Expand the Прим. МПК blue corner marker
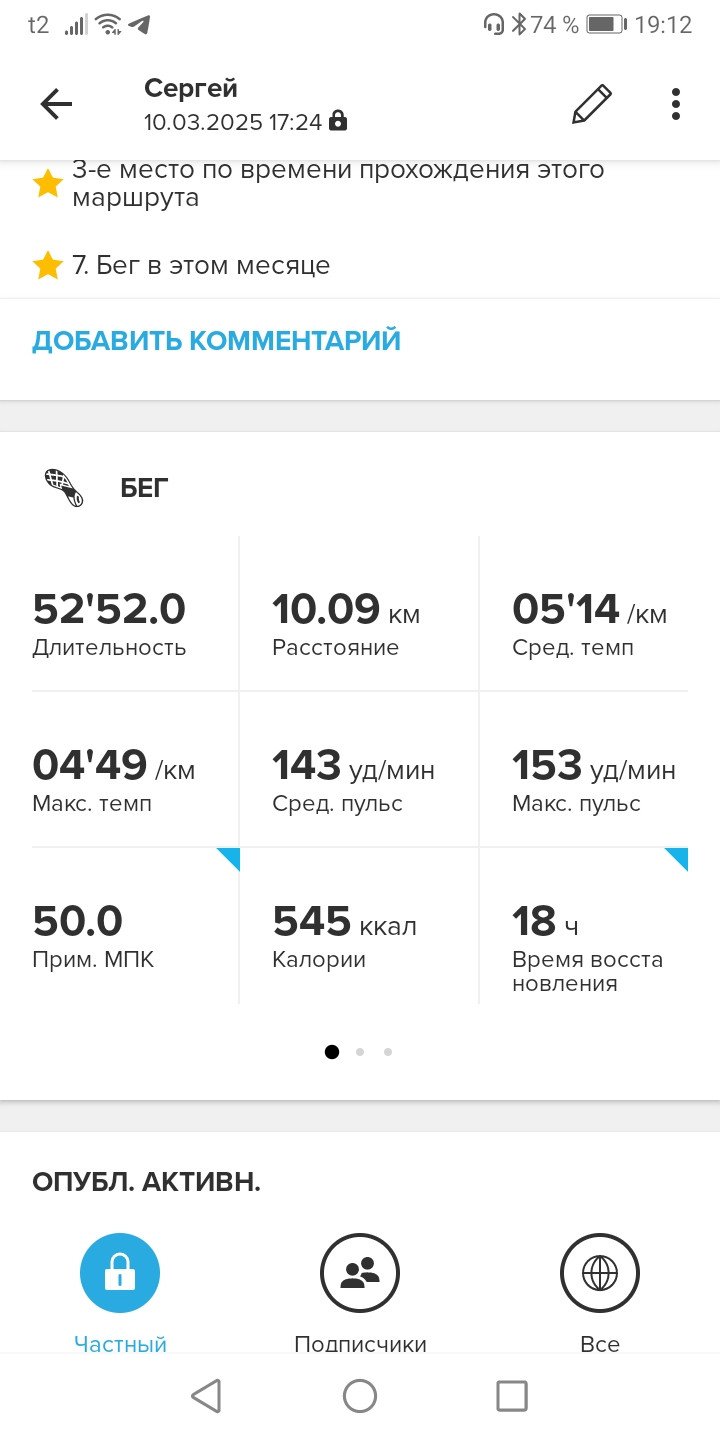Image resolution: width=720 pixels, height=1440 pixels. click(x=230, y=858)
